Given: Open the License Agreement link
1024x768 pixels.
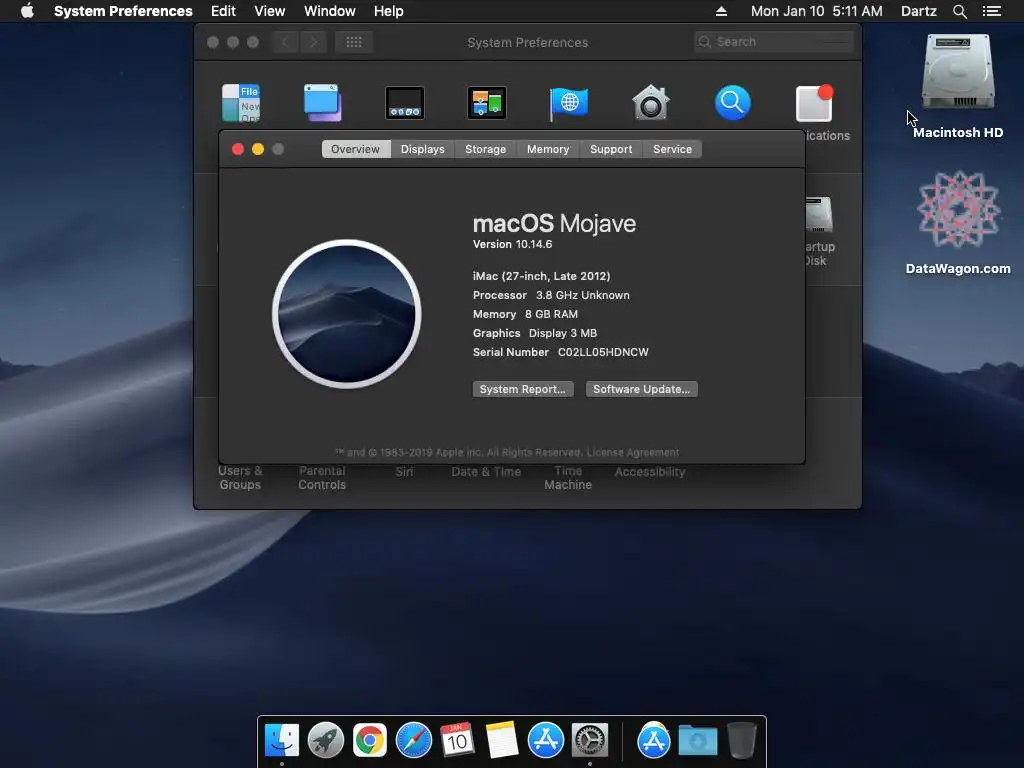Looking at the screenshot, I should pyautogui.click(x=632, y=453).
